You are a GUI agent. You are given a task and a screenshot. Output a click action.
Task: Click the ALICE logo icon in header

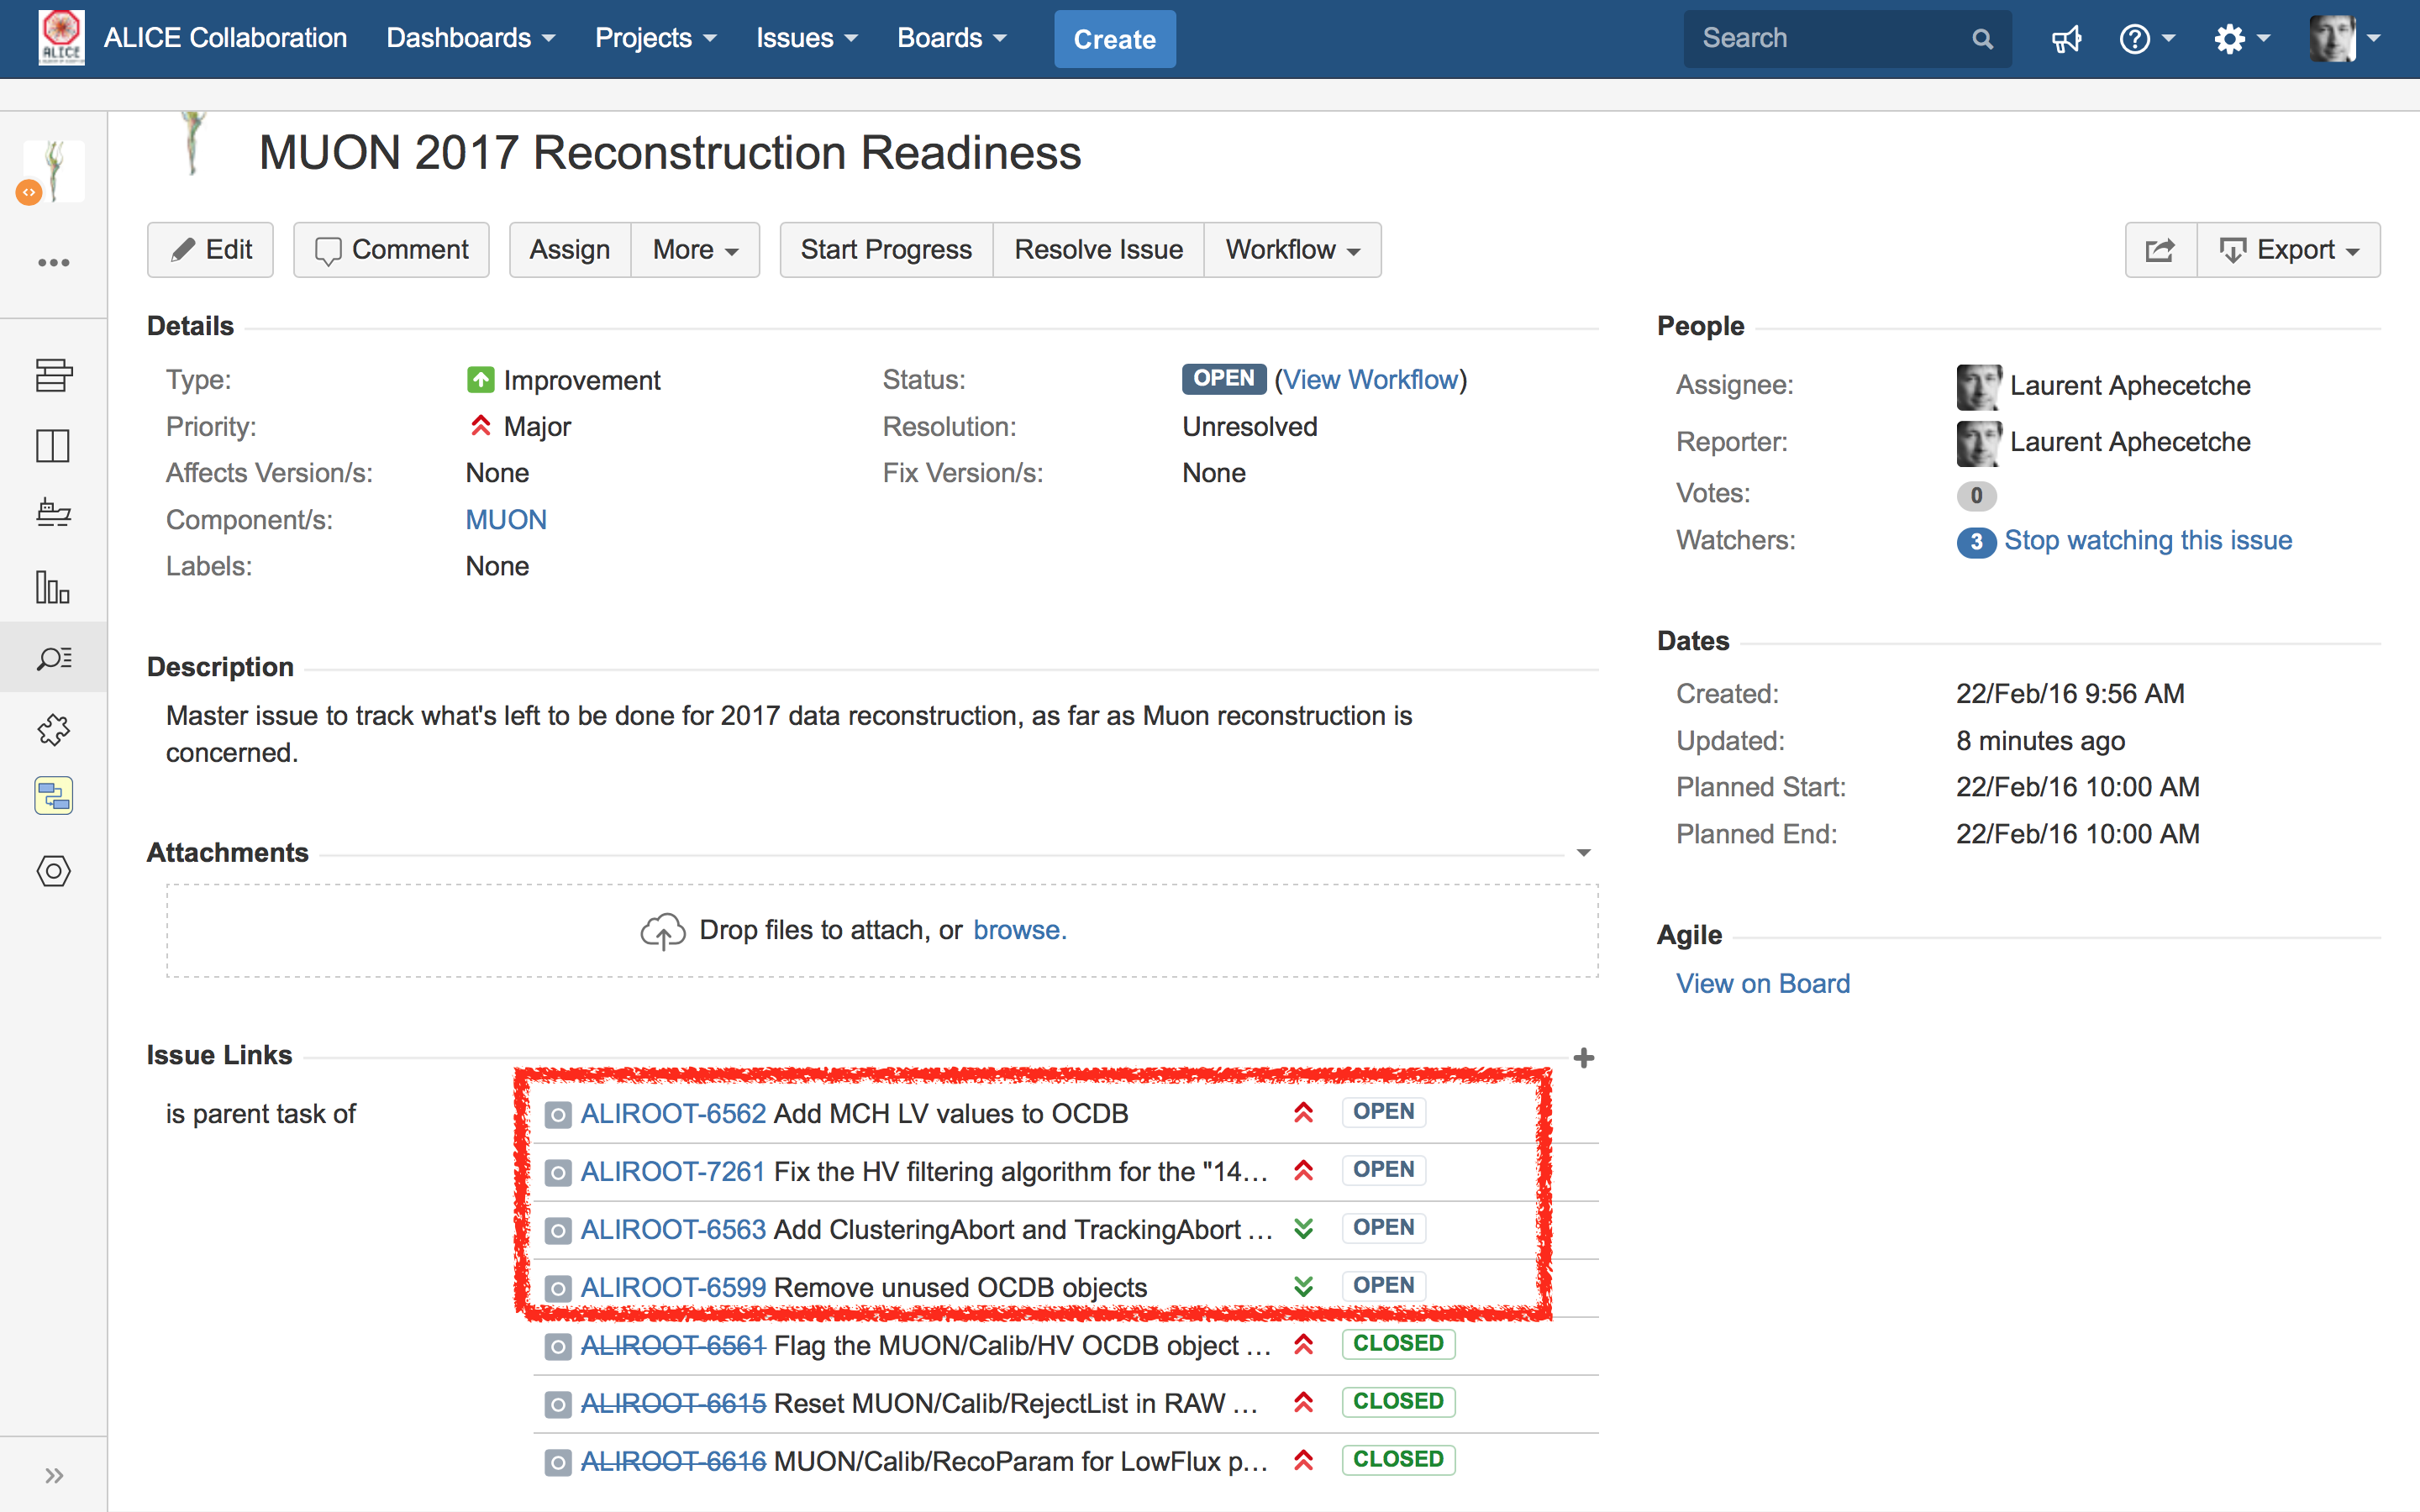click(61, 38)
